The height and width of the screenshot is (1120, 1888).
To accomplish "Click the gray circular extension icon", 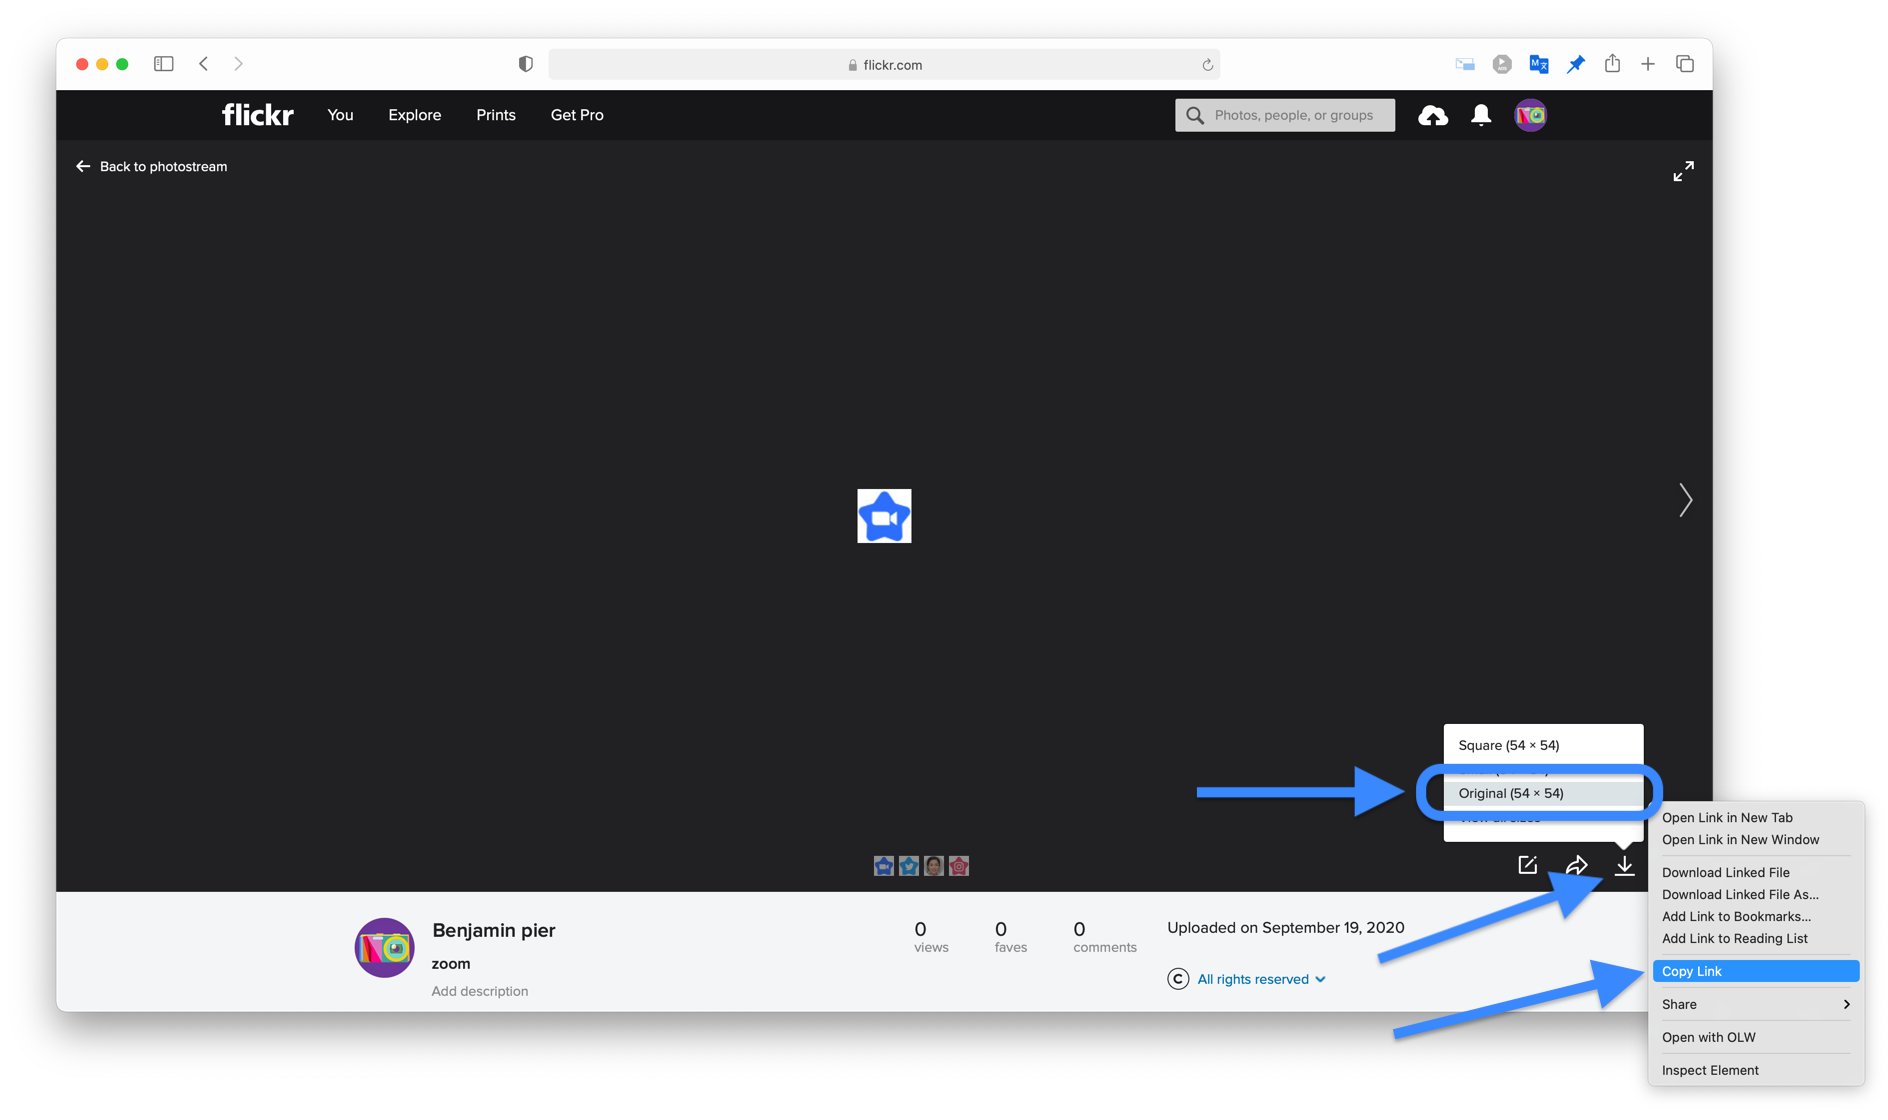I will [x=1501, y=64].
